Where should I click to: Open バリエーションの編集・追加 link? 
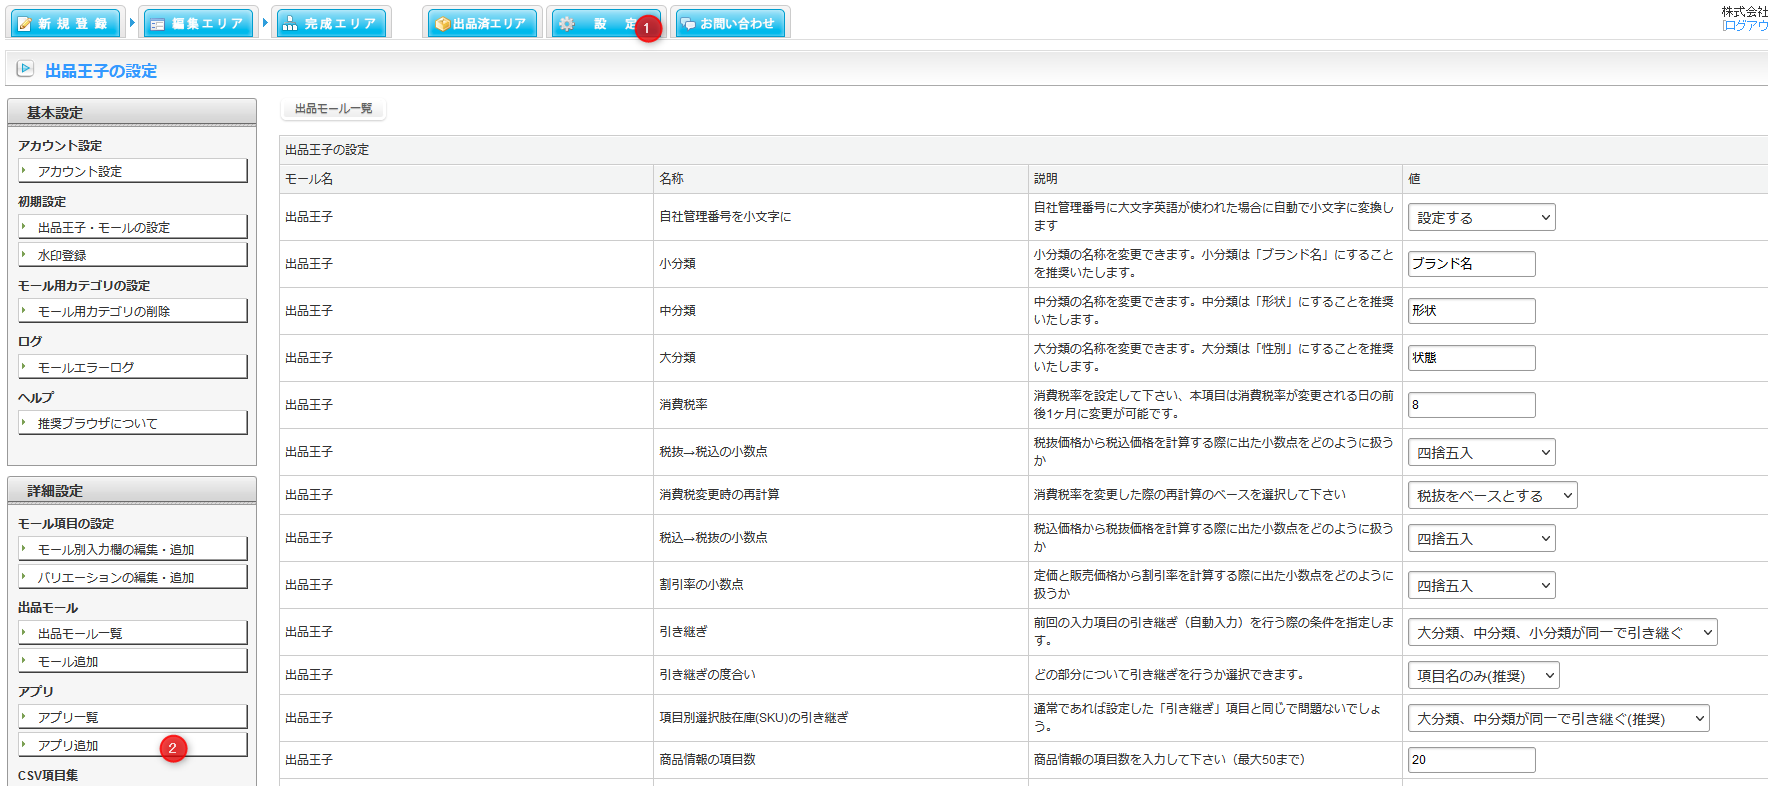[133, 577]
